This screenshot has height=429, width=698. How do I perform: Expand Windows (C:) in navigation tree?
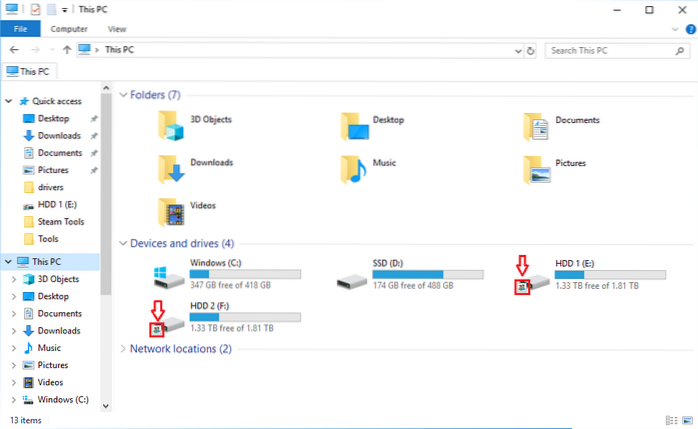[x=13, y=400]
